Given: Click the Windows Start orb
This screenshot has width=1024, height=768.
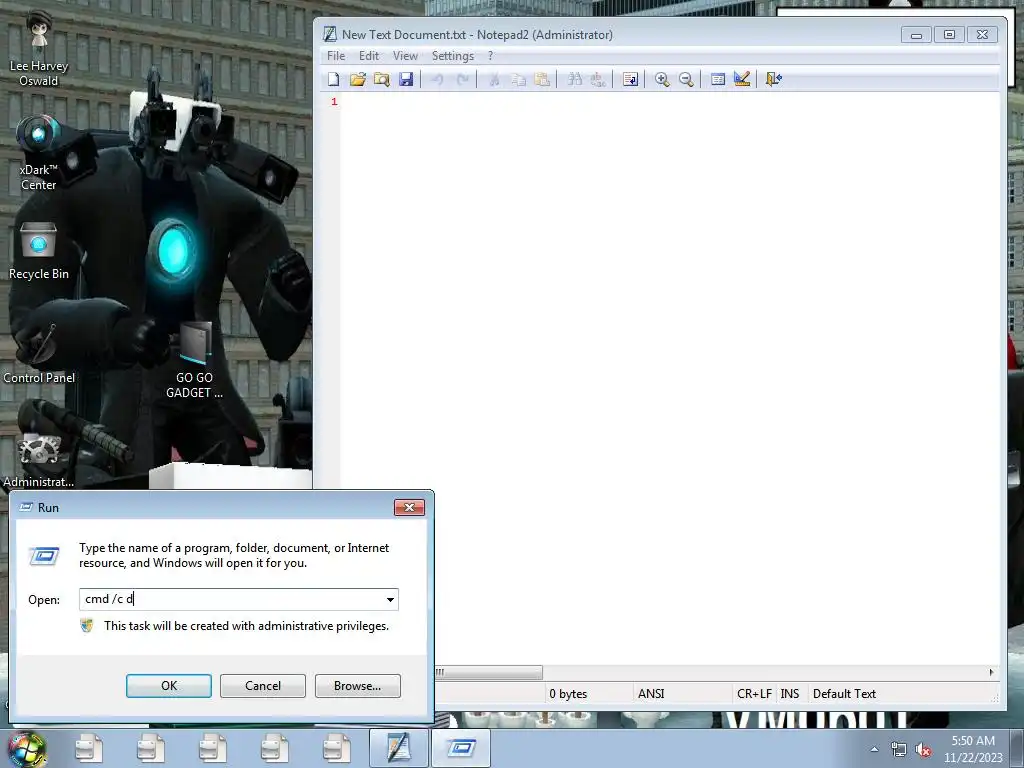Looking at the screenshot, I should tap(27, 749).
